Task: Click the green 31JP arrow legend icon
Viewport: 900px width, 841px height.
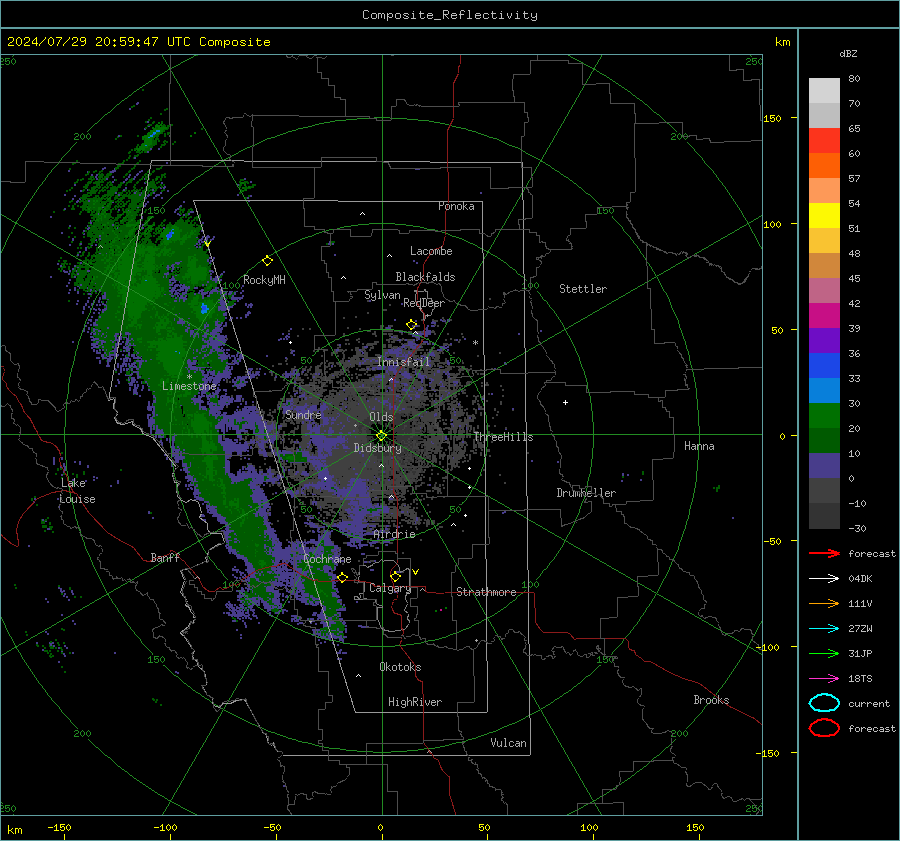Action: click(x=824, y=653)
